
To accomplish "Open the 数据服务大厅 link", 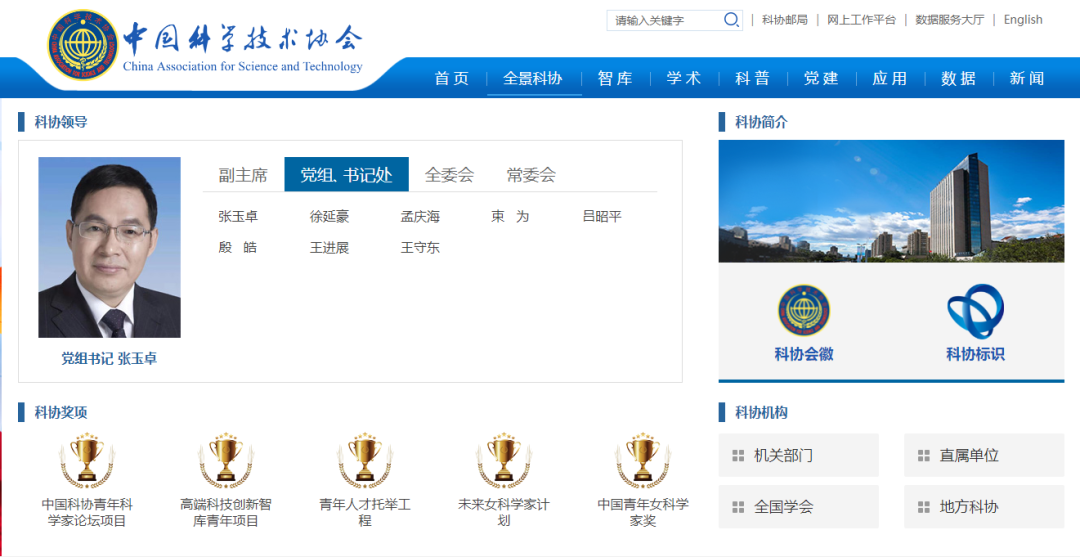I will point(950,20).
